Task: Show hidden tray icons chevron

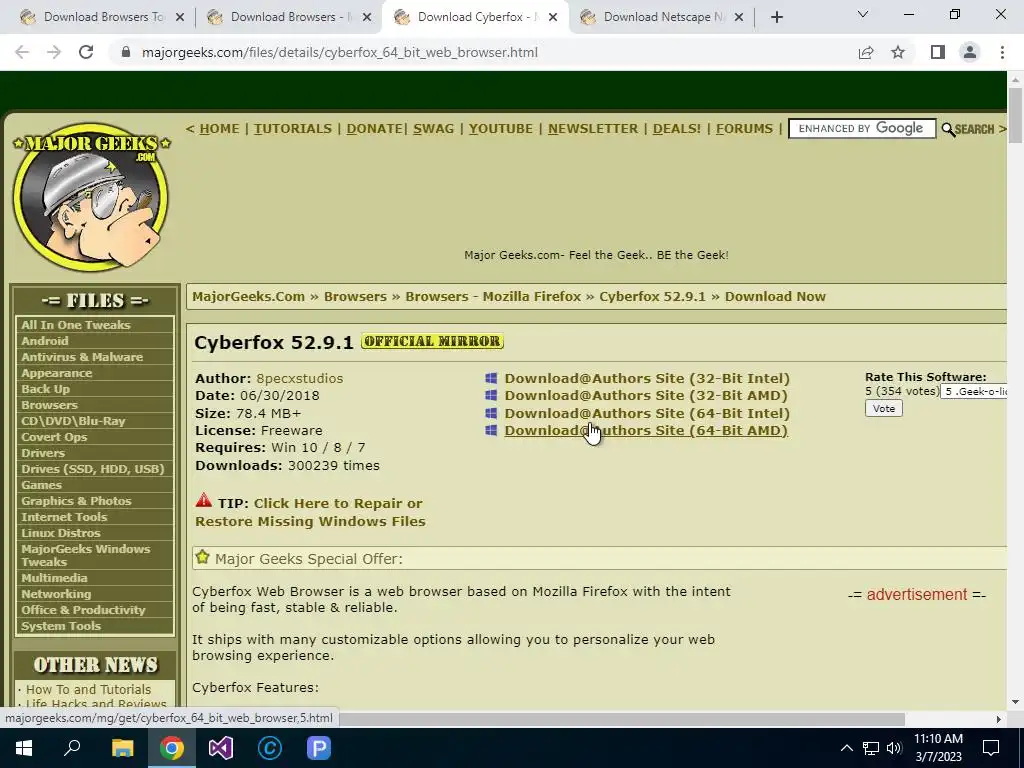Action: pos(846,748)
